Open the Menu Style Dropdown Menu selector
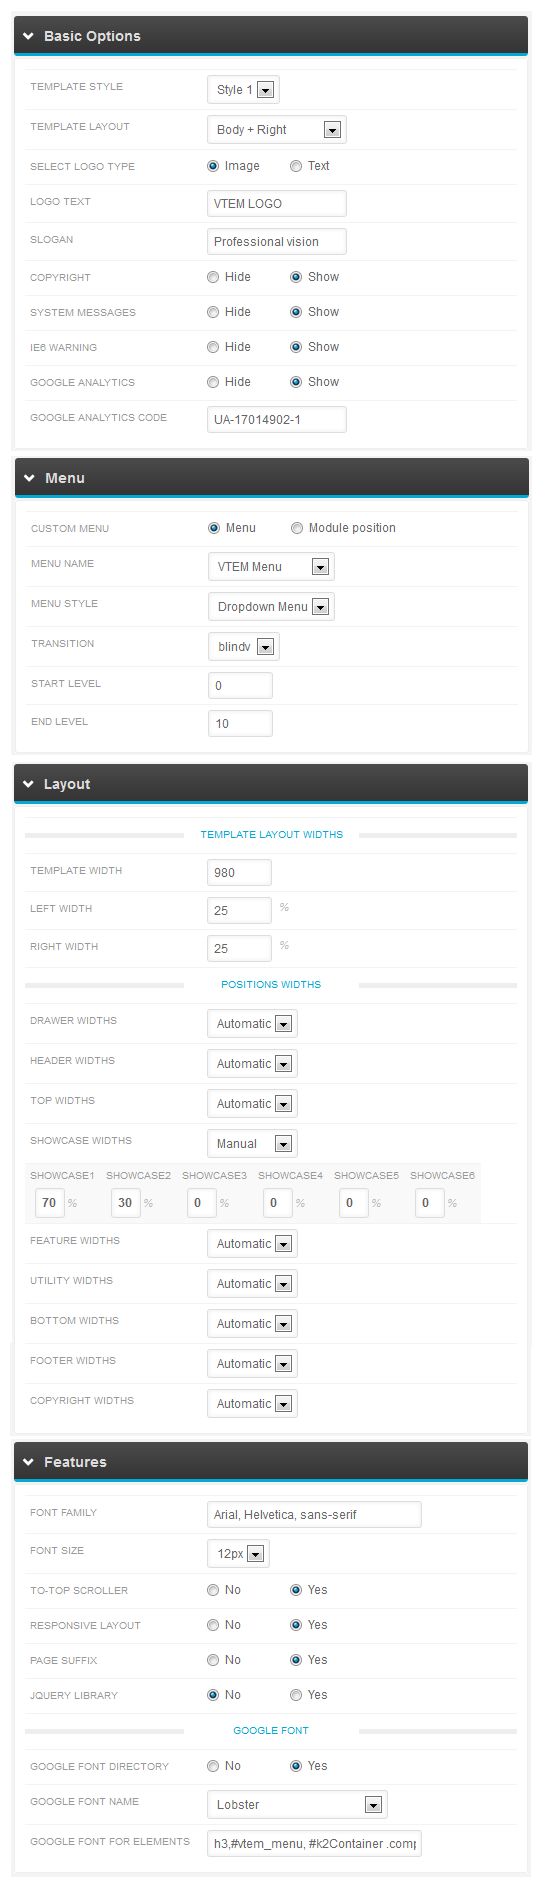Screen dimensions: 542x1893 click(271, 607)
